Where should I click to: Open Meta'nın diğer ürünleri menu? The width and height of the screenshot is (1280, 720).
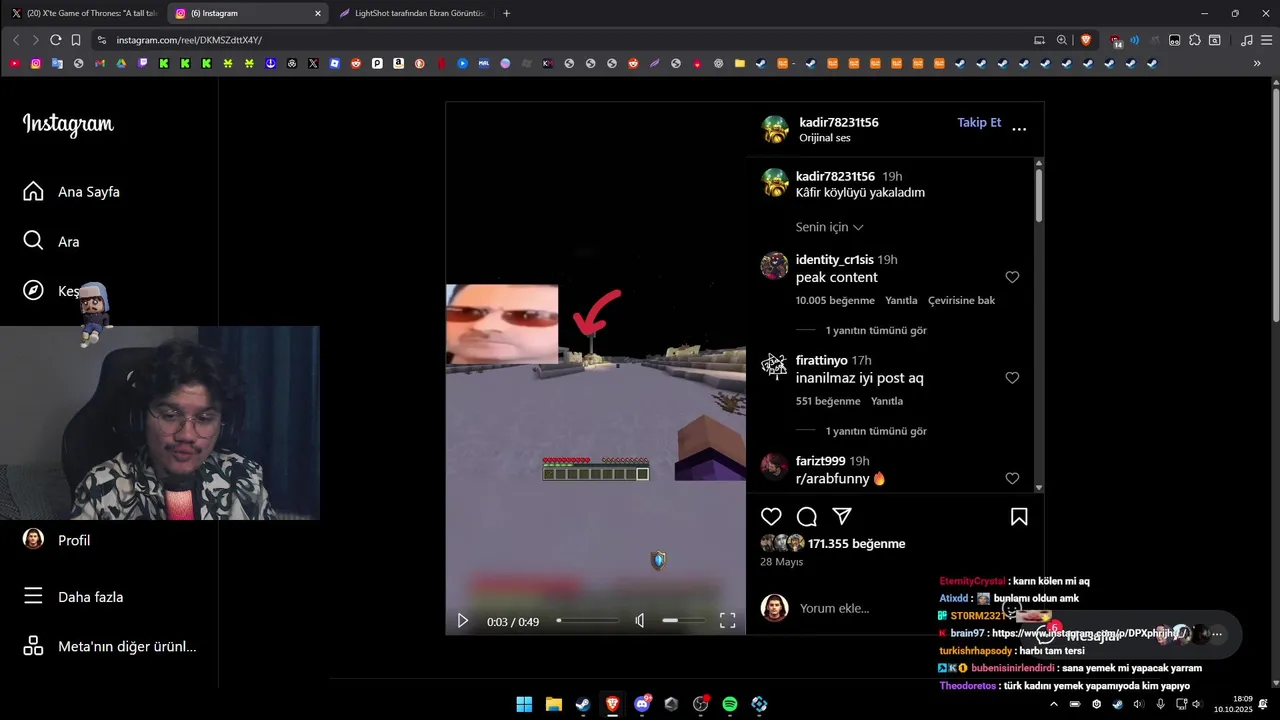tap(109, 646)
